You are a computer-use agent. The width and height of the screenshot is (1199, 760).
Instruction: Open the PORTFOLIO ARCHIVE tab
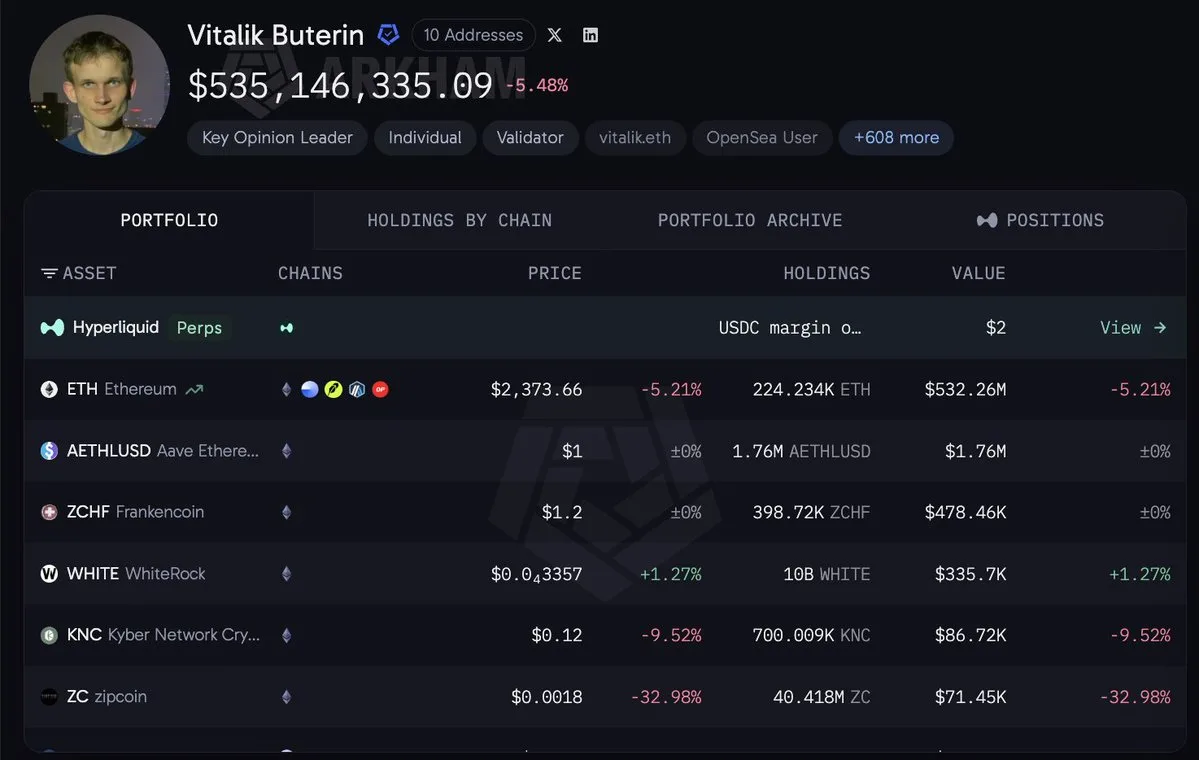[750, 220]
